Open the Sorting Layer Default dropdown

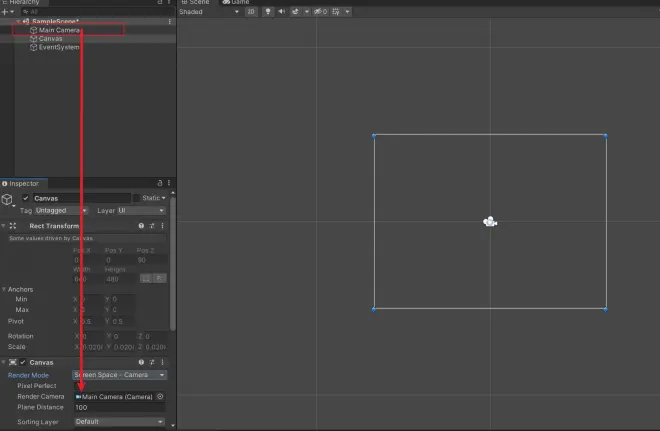click(120, 422)
